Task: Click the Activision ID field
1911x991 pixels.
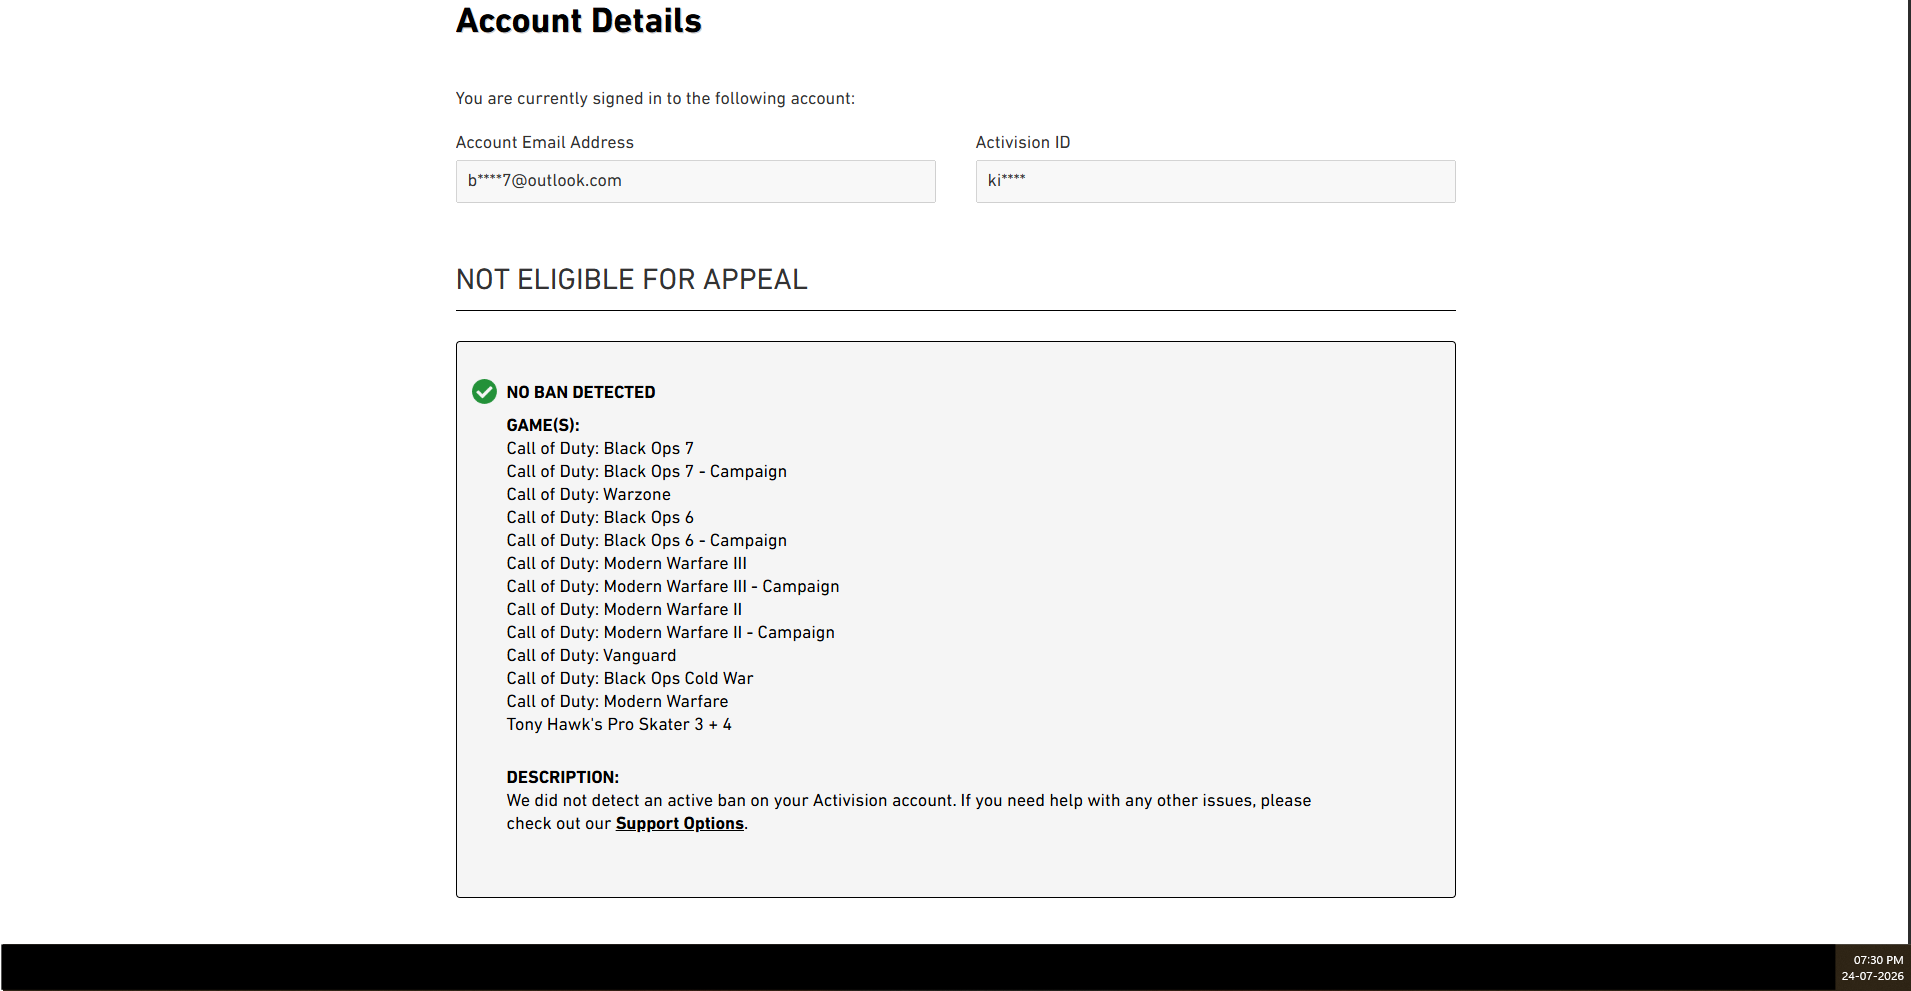Action: (1216, 181)
